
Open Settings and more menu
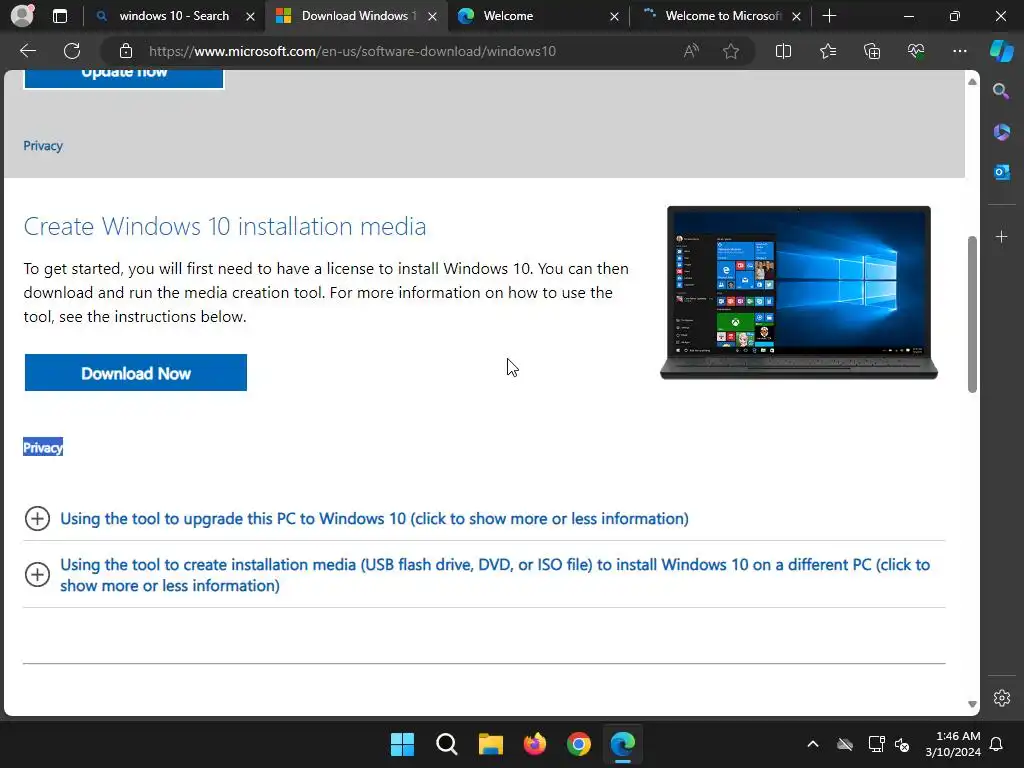tap(959, 51)
